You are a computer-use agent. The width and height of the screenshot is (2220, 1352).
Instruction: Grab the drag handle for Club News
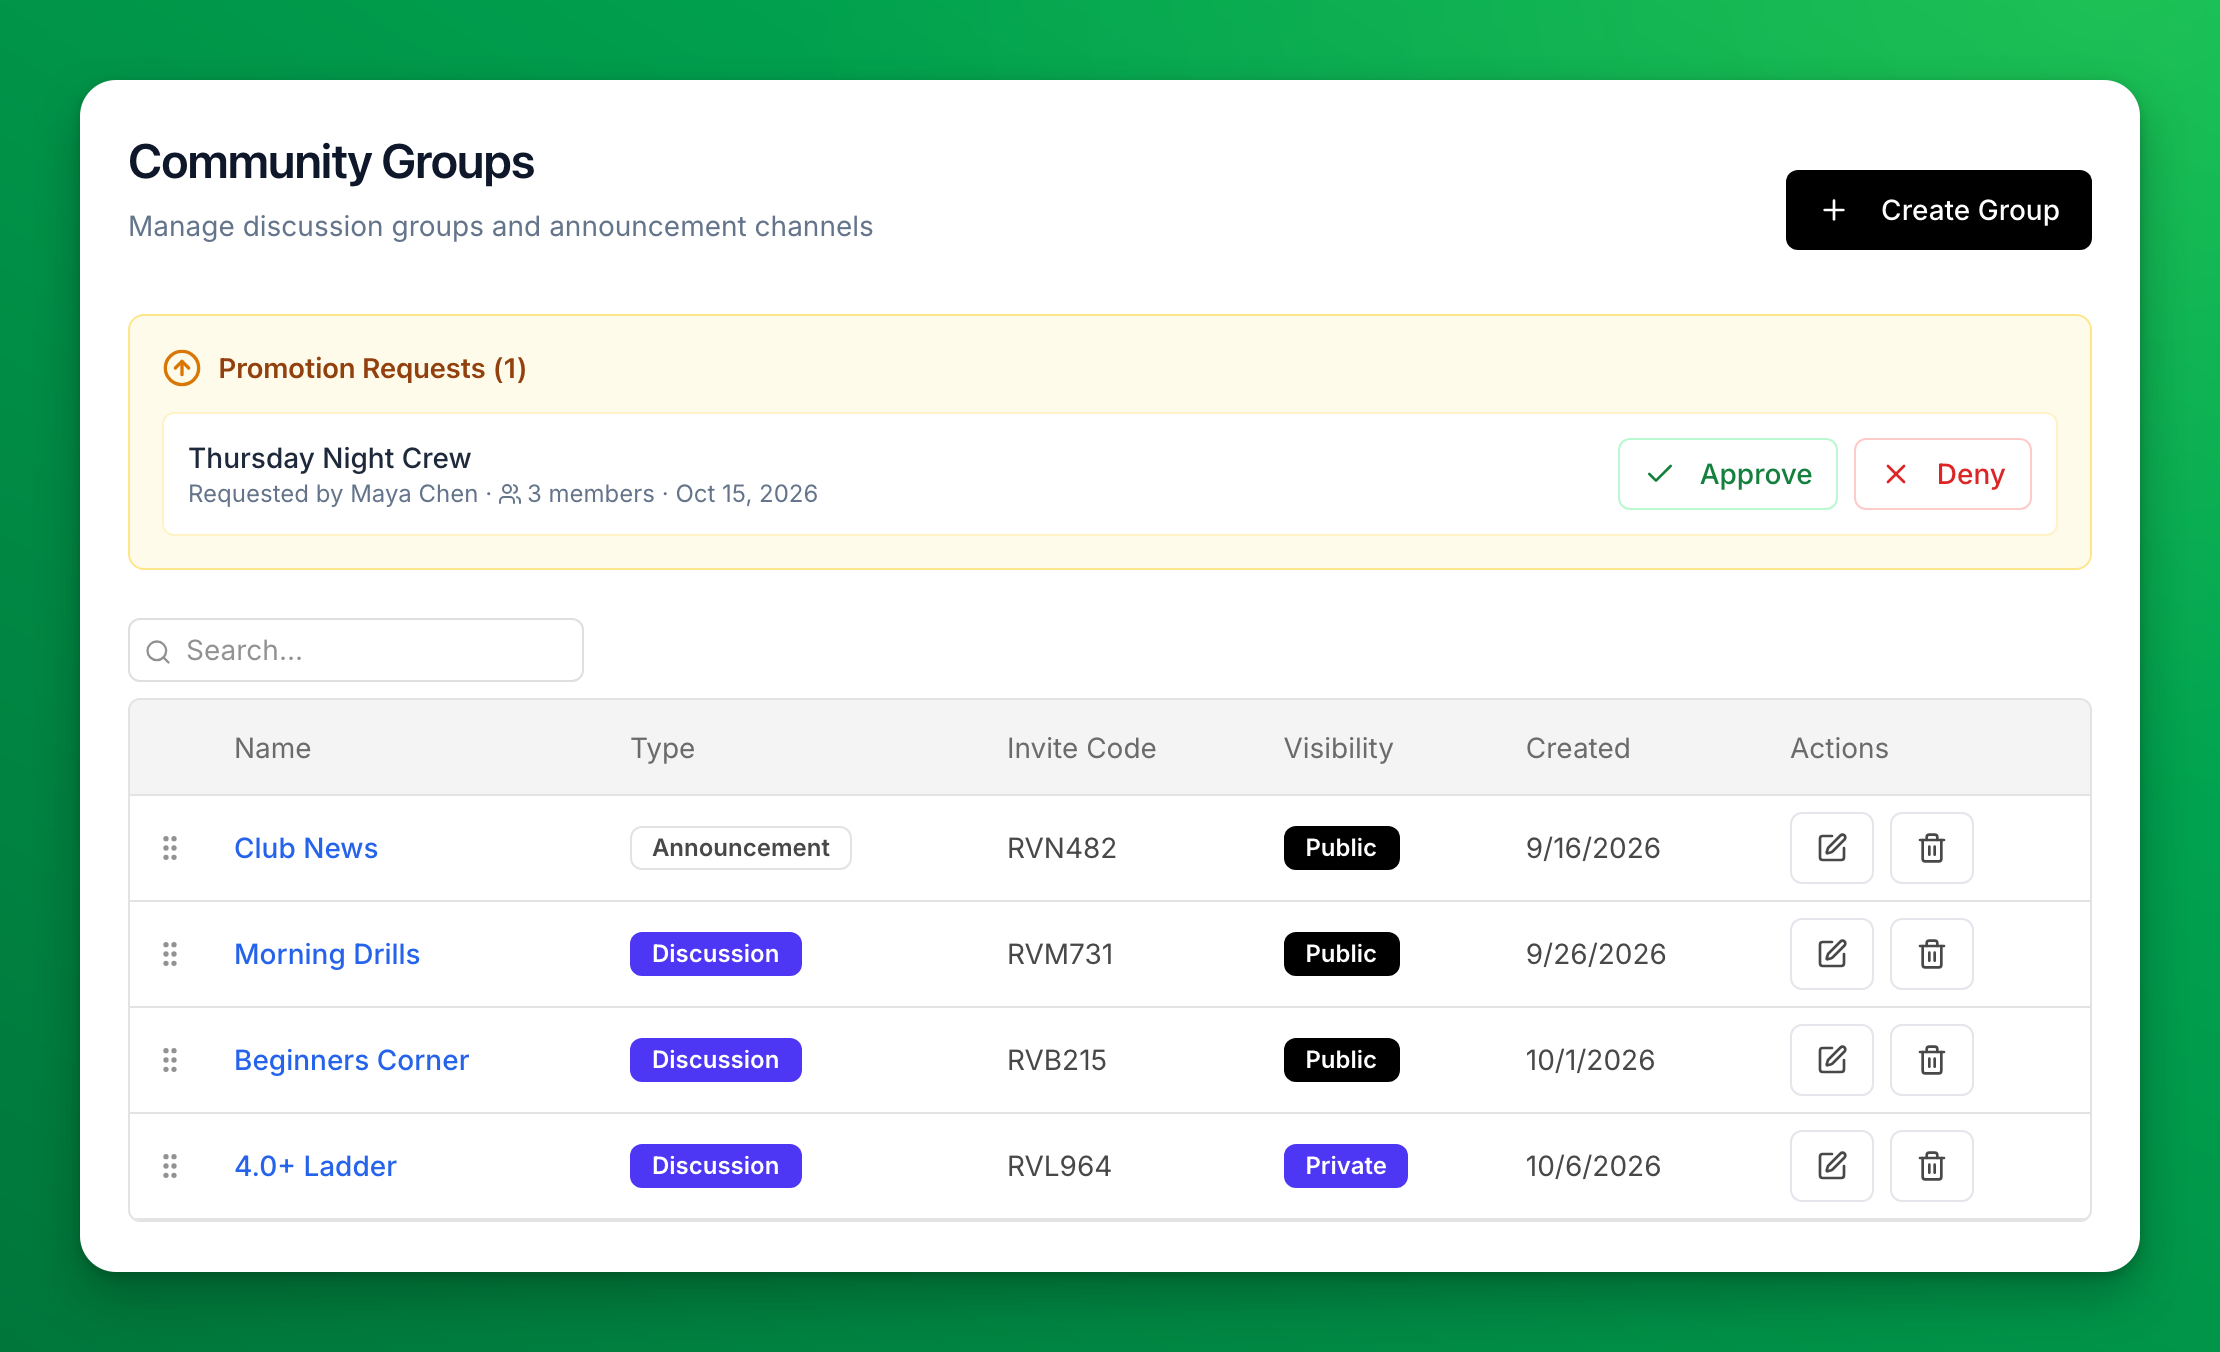tap(170, 848)
